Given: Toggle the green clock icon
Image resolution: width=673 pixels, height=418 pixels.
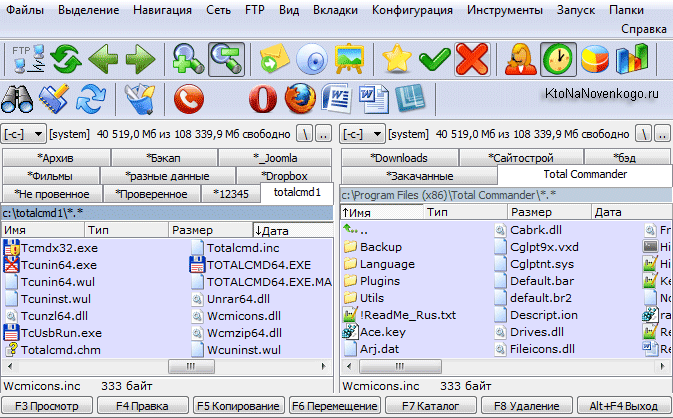Looking at the screenshot, I should pyautogui.click(x=558, y=59).
